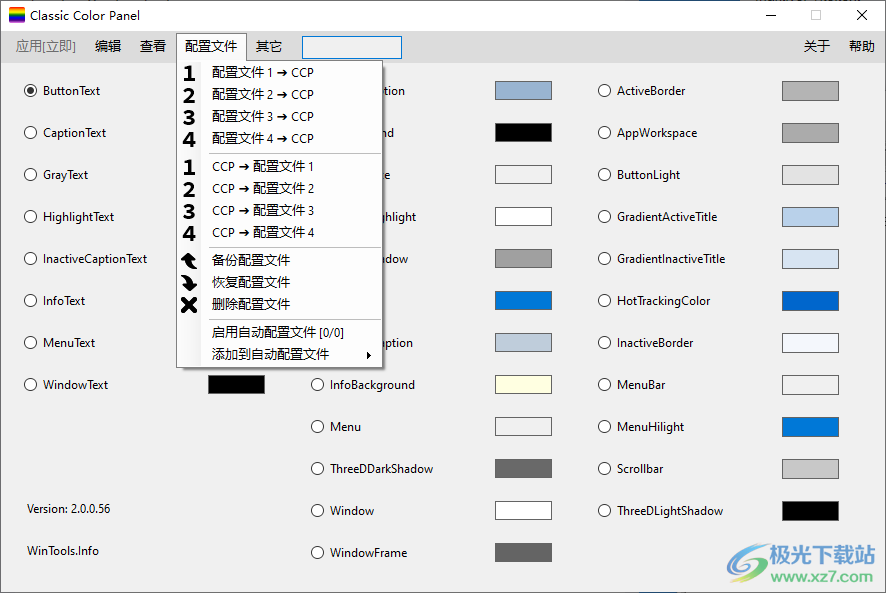Viewport: 886px width, 593px height.
Task: Click the number 3 icon beside 配置文件 3 → CCP
Action: (x=189, y=117)
